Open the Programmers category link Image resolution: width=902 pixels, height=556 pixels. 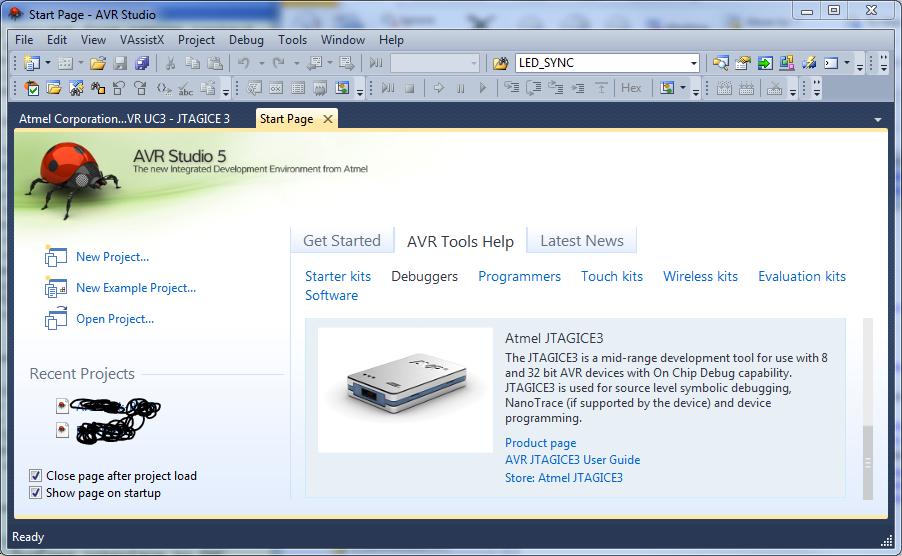pyautogui.click(x=519, y=277)
